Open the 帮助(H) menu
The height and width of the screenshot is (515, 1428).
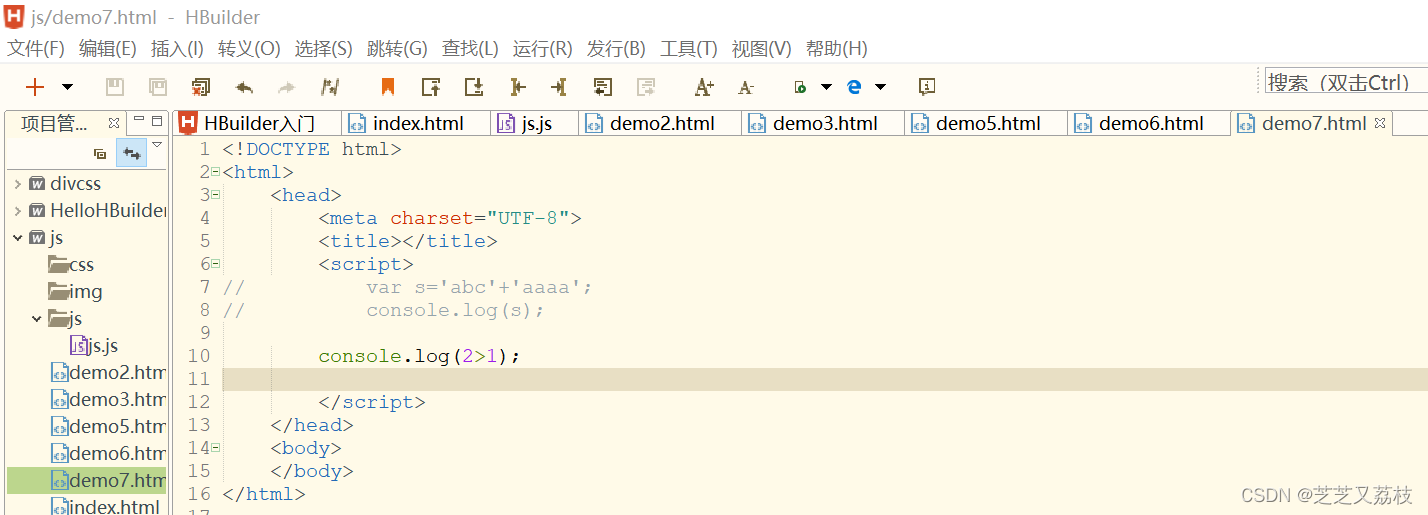click(x=836, y=48)
